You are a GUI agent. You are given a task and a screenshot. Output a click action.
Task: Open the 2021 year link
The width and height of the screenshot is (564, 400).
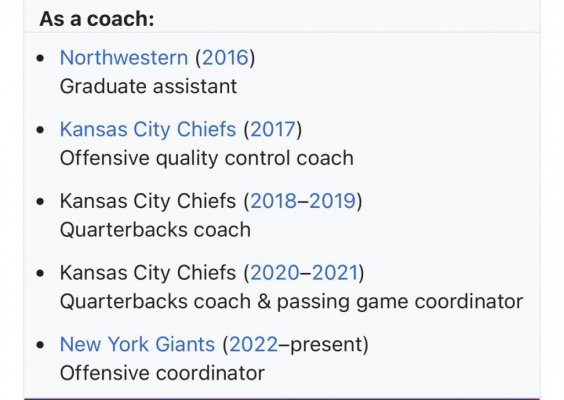coord(335,273)
